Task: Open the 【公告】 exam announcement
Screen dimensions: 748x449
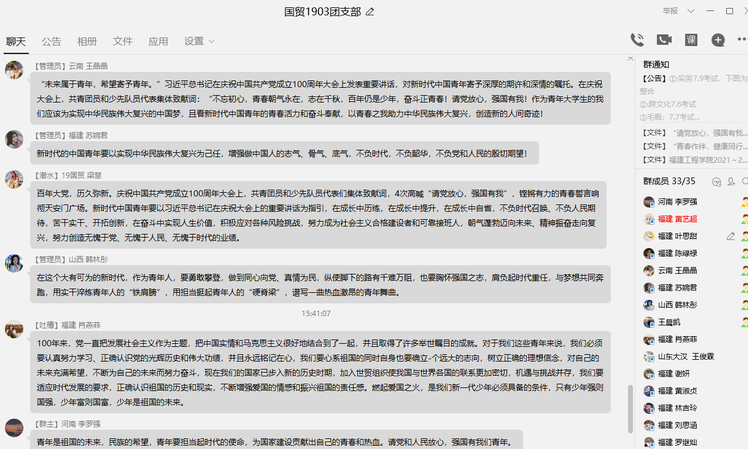Action: (694, 97)
